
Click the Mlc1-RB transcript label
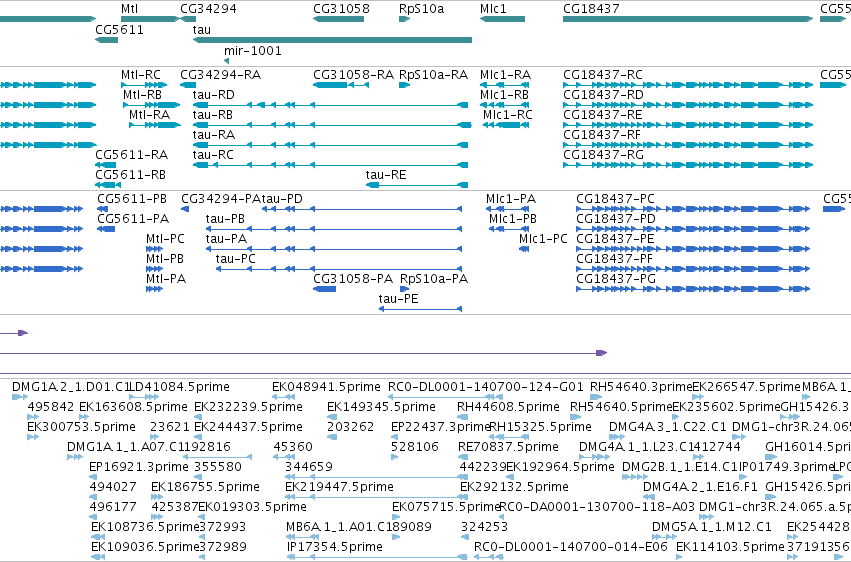tap(504, 94)
